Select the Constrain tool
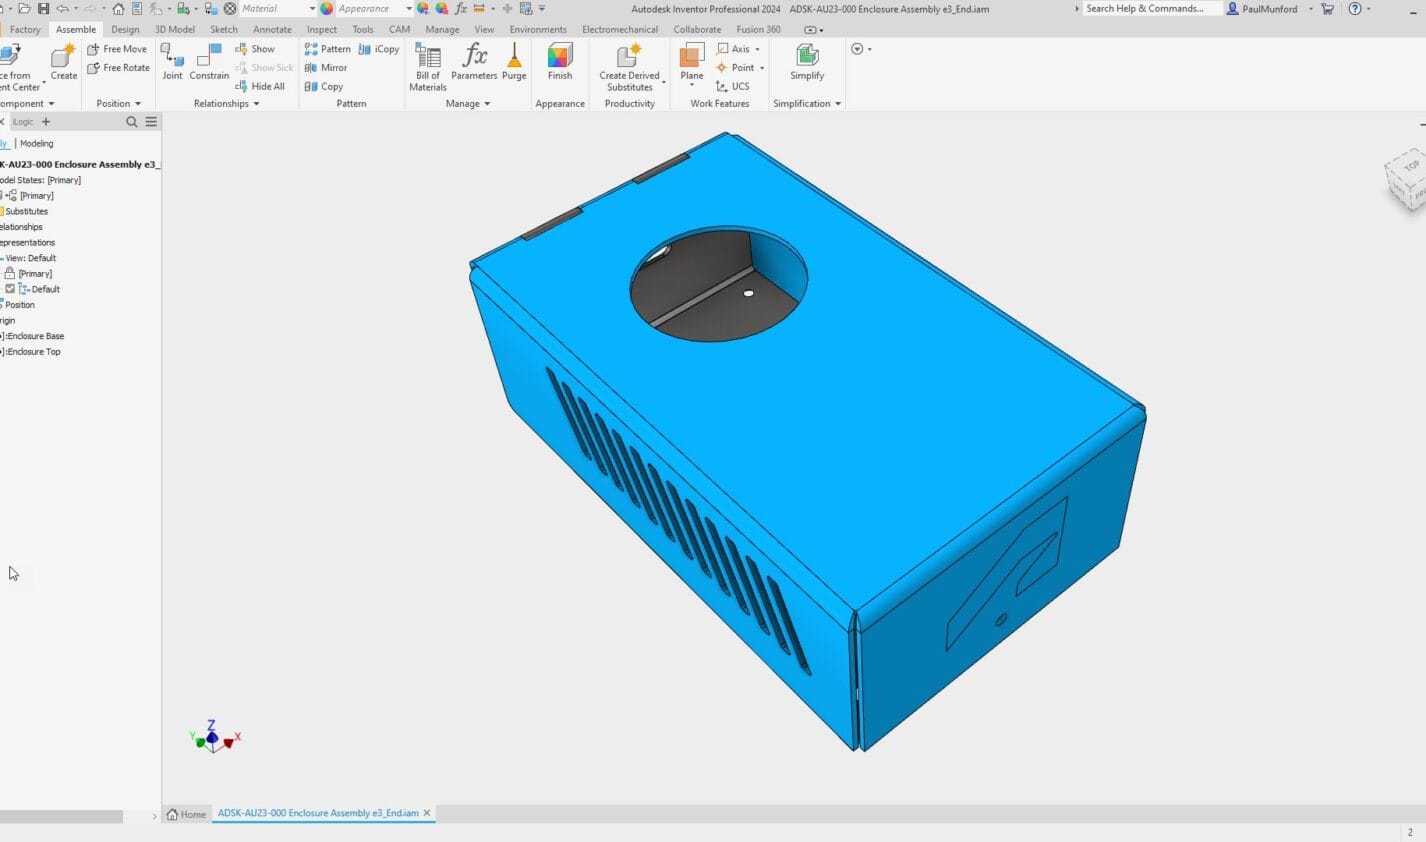Viewport: 1426px width, 842px height. pyautogui.click(x=209, y=62)
